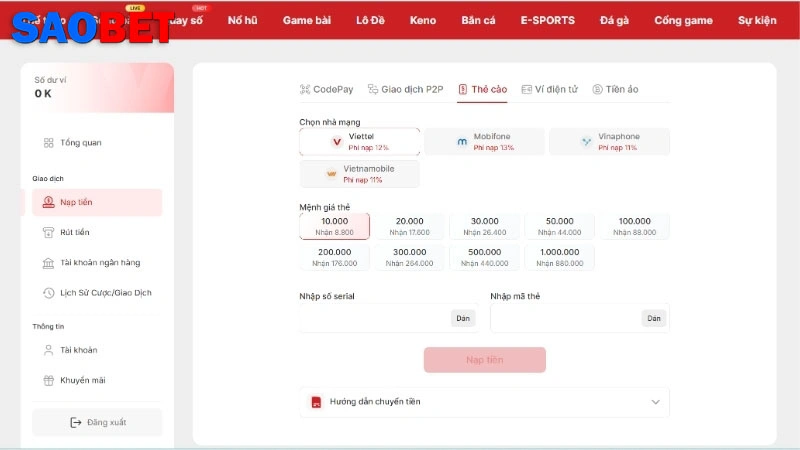Viewport: 800px width, 450px height.
Task: Switch to the CodePay tab
Action: click(327, 89)
